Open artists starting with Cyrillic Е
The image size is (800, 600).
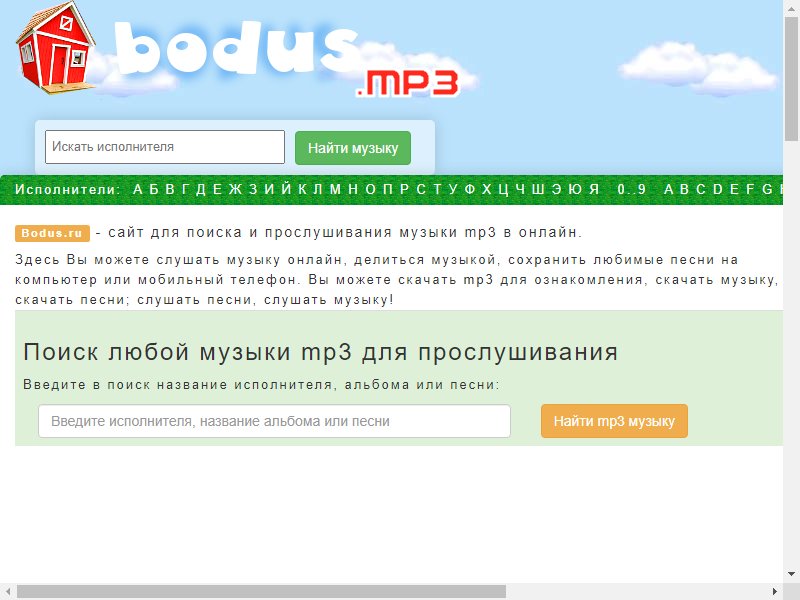click(x=217, y=189)
